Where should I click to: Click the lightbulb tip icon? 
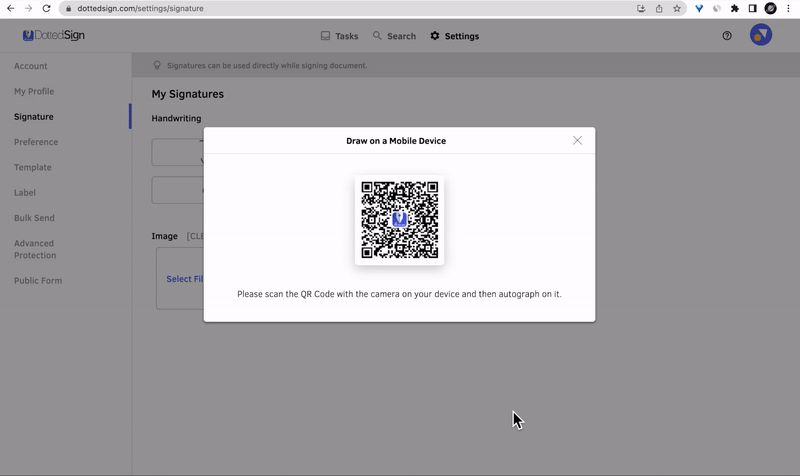pyautogui.click(x=157, y=65)
